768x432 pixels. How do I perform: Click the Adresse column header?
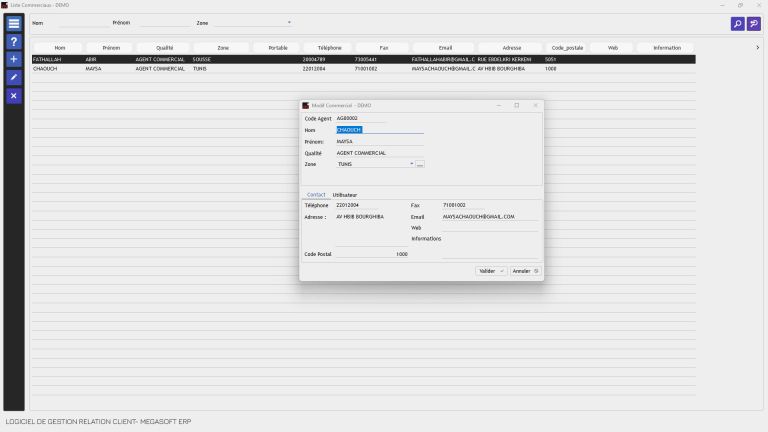pos(511,48)
